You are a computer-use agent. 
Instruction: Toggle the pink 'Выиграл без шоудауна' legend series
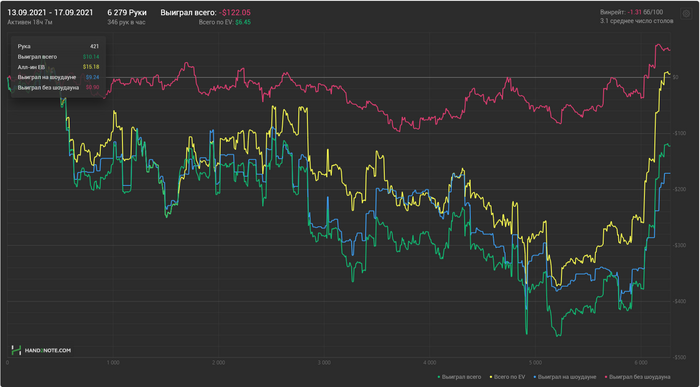coord(637,377)
